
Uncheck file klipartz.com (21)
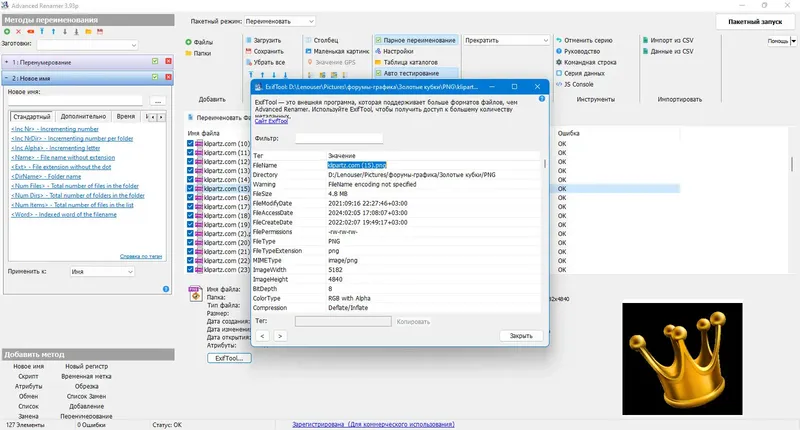click(x=190, y=251)
